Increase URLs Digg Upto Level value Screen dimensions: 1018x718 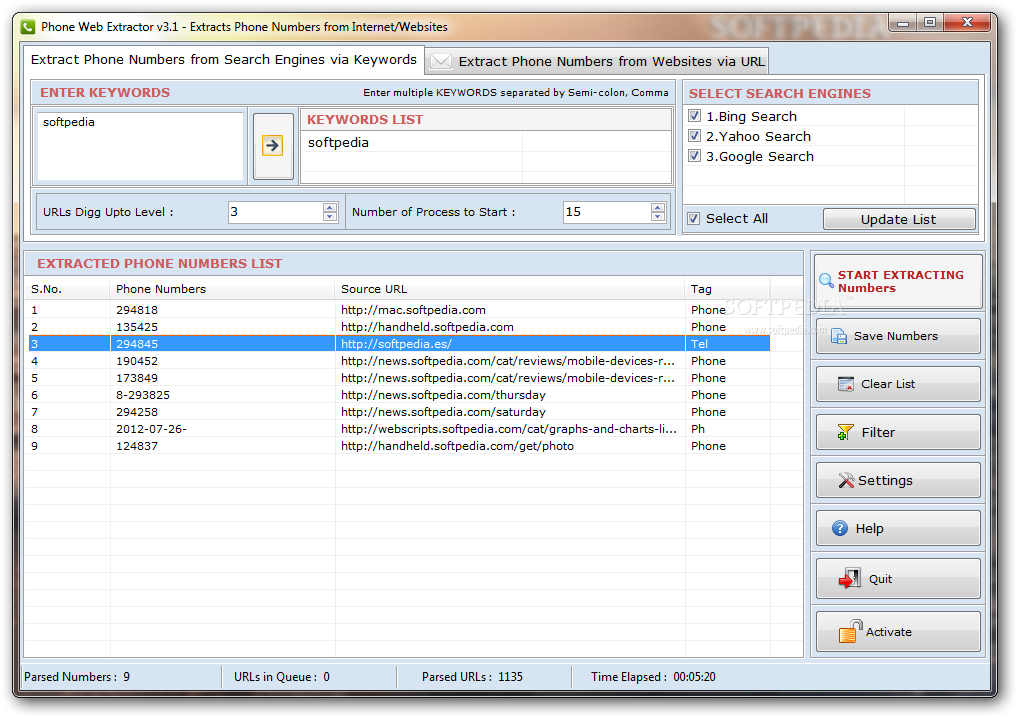[330, 207]
